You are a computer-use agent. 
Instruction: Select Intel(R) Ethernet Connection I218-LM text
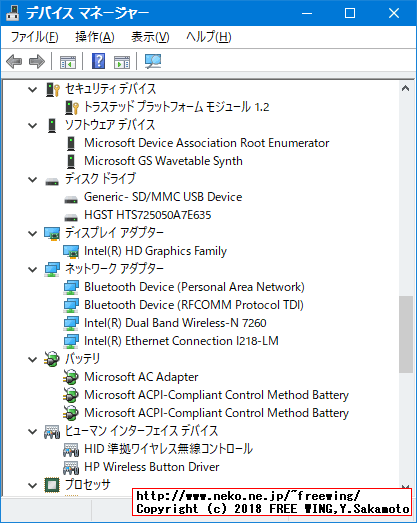[181, 341]
